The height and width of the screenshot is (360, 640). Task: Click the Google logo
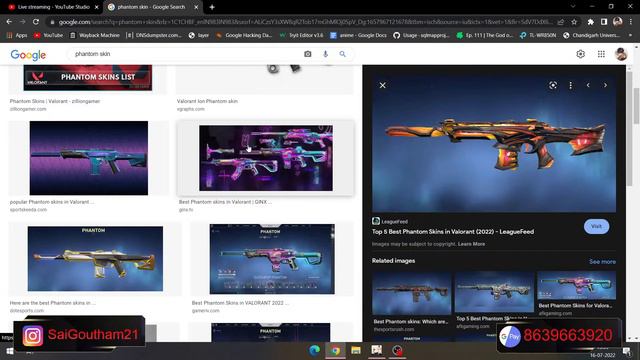(28, 55)
